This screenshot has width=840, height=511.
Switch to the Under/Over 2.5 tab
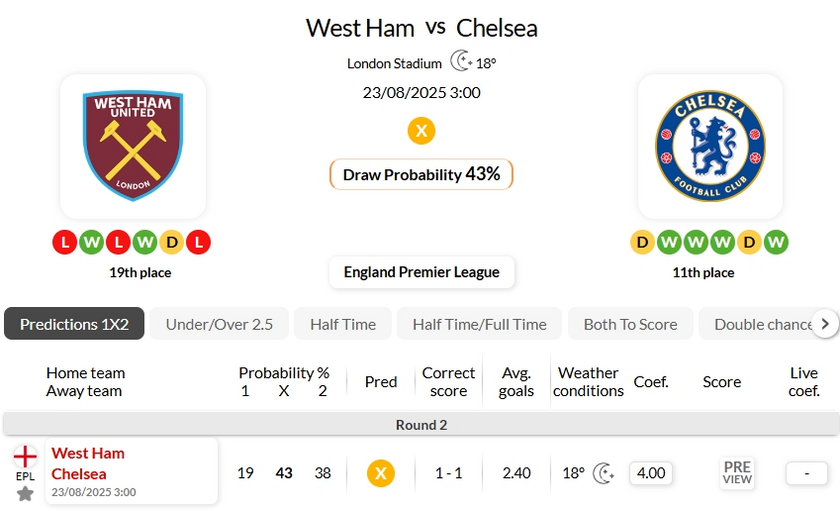pos(219,324)
